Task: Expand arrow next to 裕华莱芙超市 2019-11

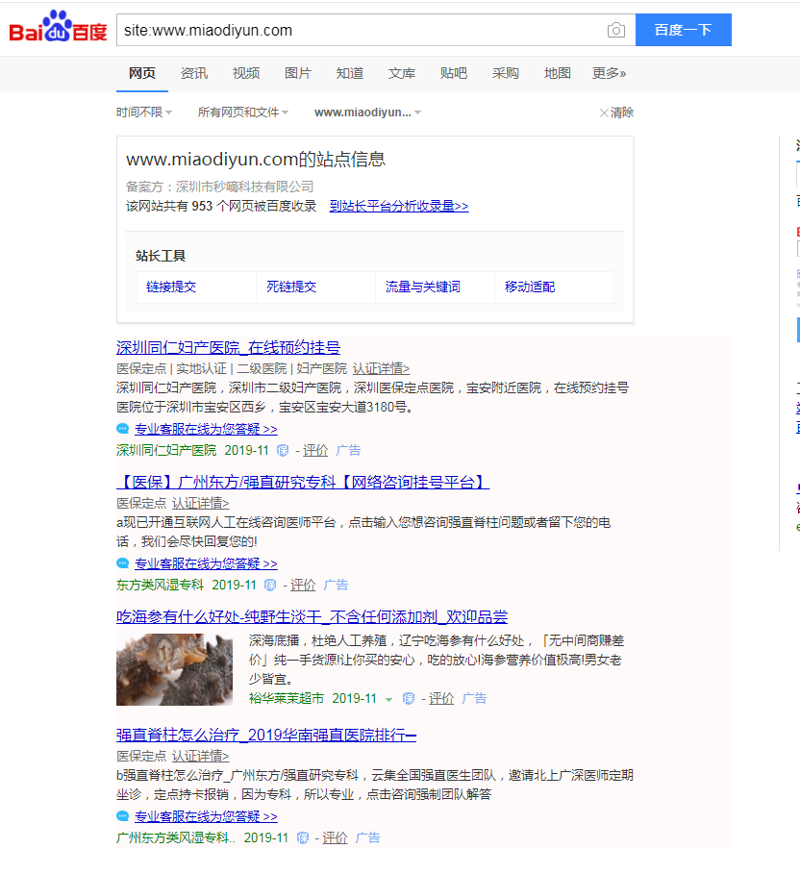Action: coord(389,699)
